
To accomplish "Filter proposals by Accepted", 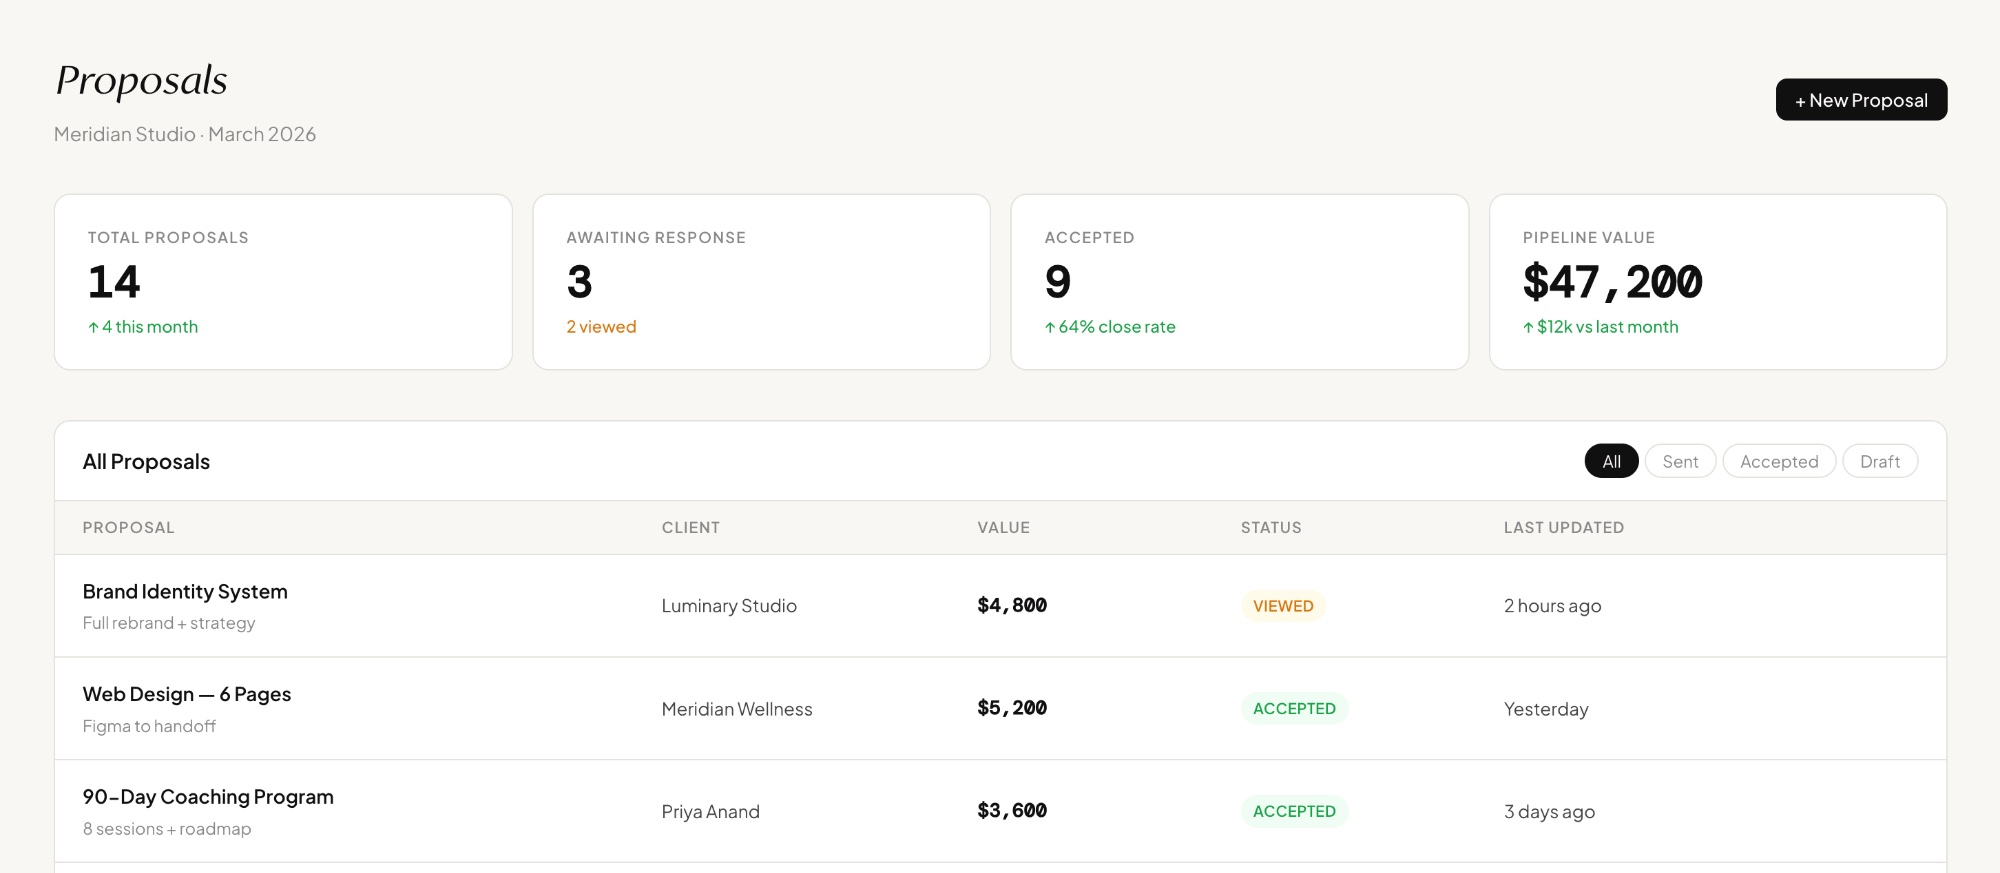I will 1779,461.
